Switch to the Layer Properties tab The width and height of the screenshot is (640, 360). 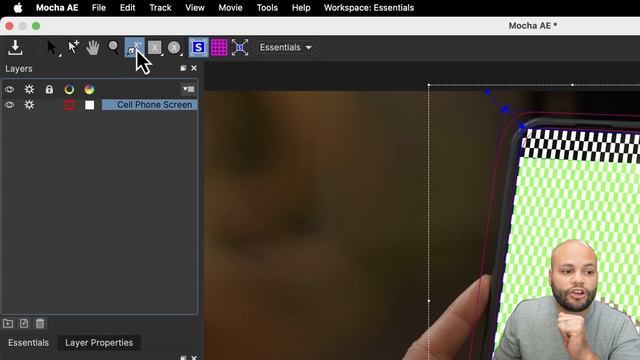(x=99, y=342)
